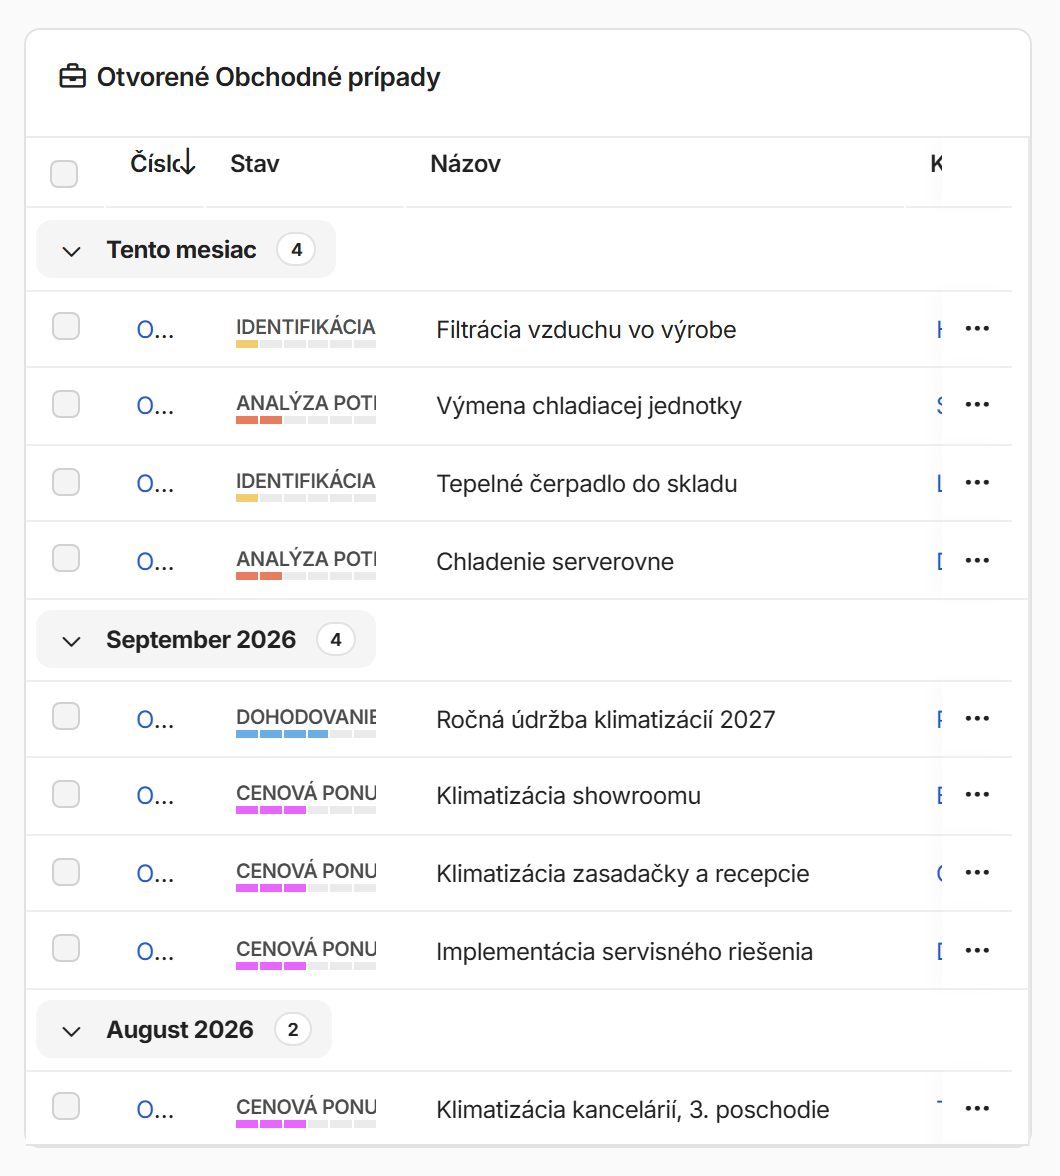
Task: Open row actions for Klimatizácia zasadačky a recepcie
Action: [x=977, y=872]
